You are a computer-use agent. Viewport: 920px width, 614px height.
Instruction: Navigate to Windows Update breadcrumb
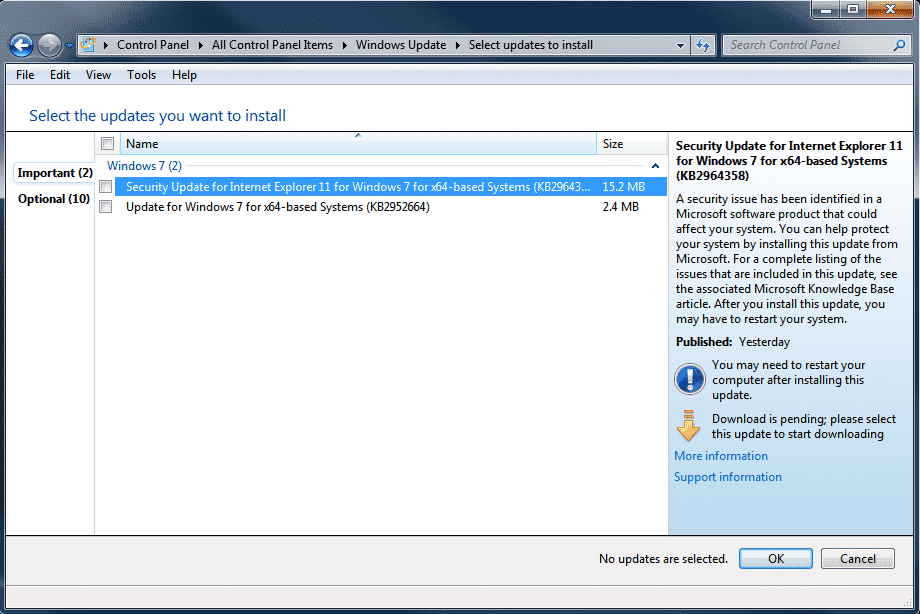pos(401,45)
